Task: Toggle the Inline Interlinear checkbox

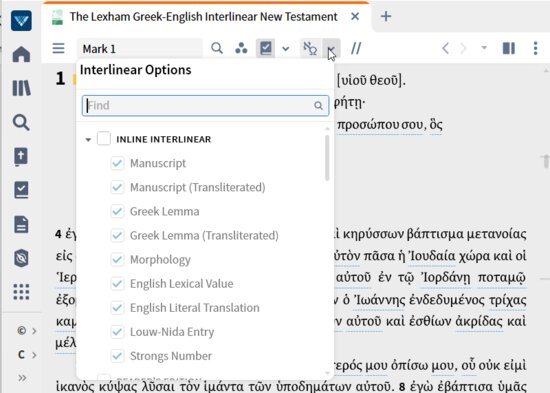Action: coord(104,138)
